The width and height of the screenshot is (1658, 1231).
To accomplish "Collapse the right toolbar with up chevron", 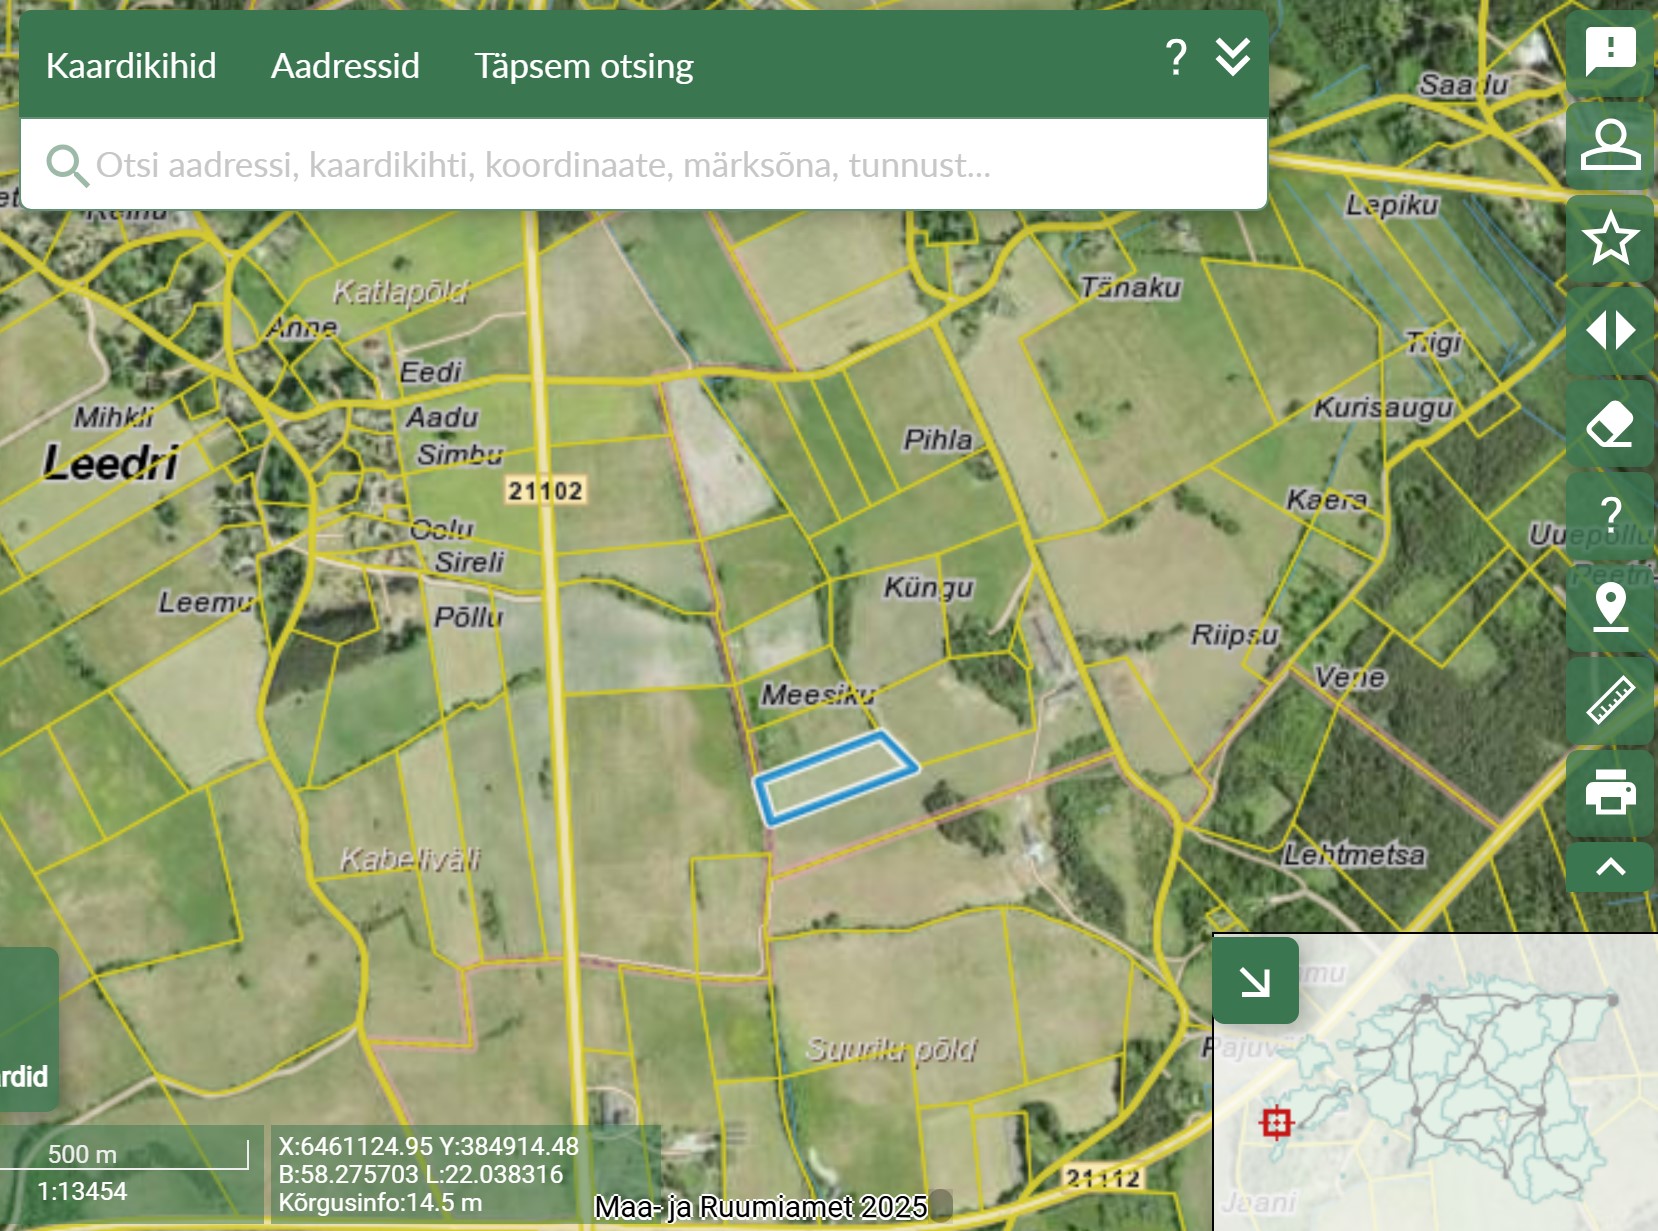I will pos(1609,867).
